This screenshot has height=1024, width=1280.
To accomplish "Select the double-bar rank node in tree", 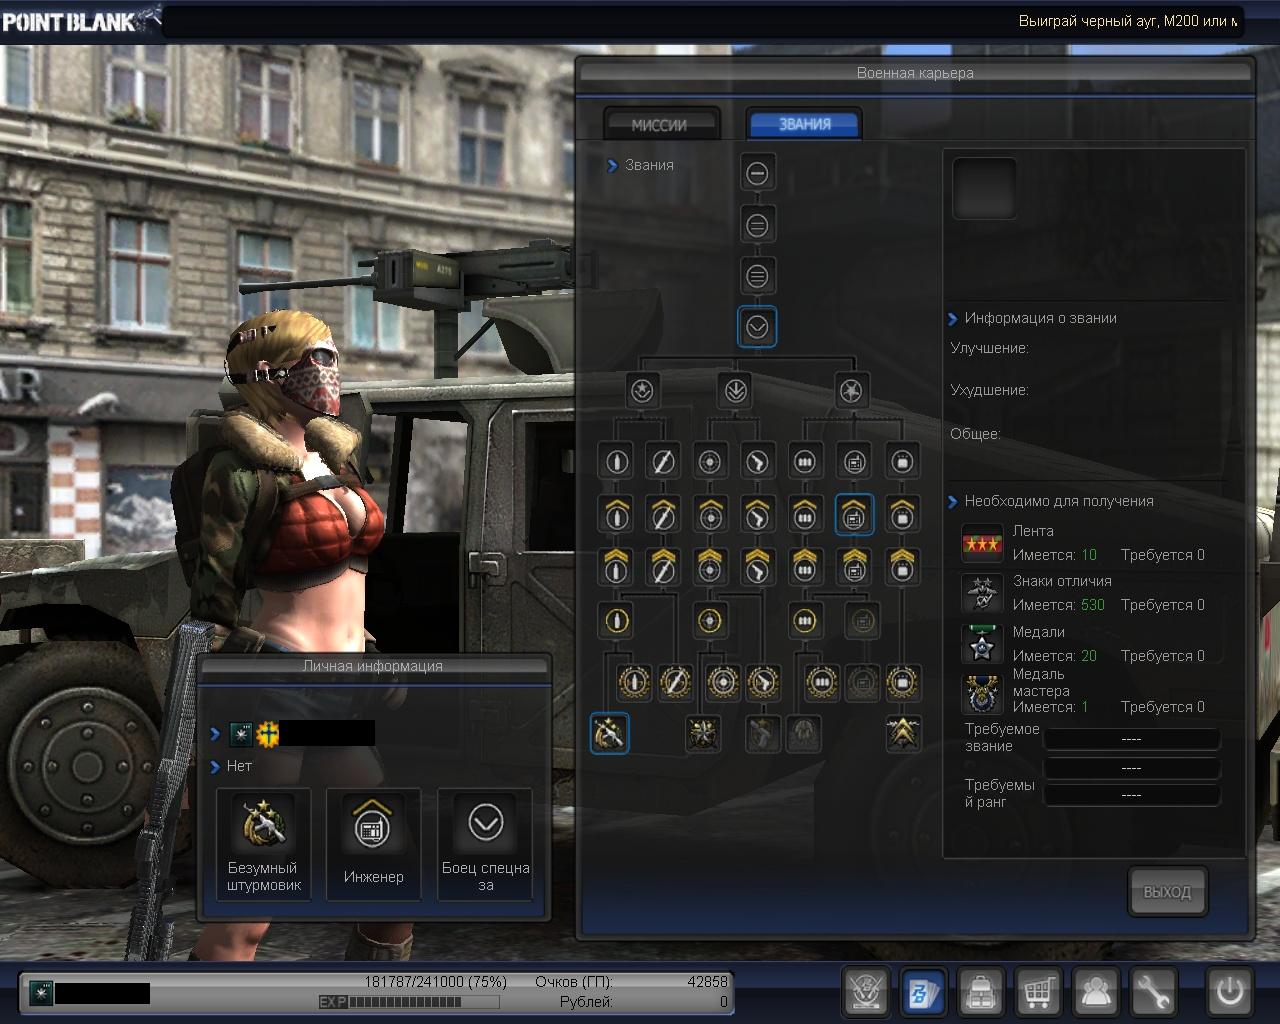I will tap(757, 225).
